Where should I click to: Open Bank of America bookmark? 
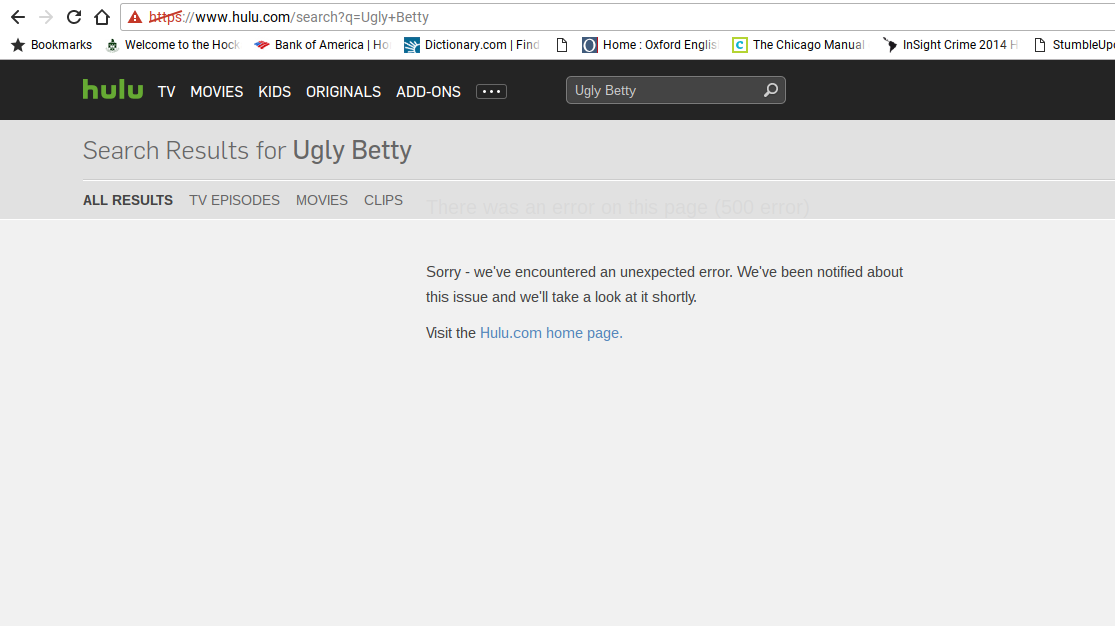[x=322, y=45]
